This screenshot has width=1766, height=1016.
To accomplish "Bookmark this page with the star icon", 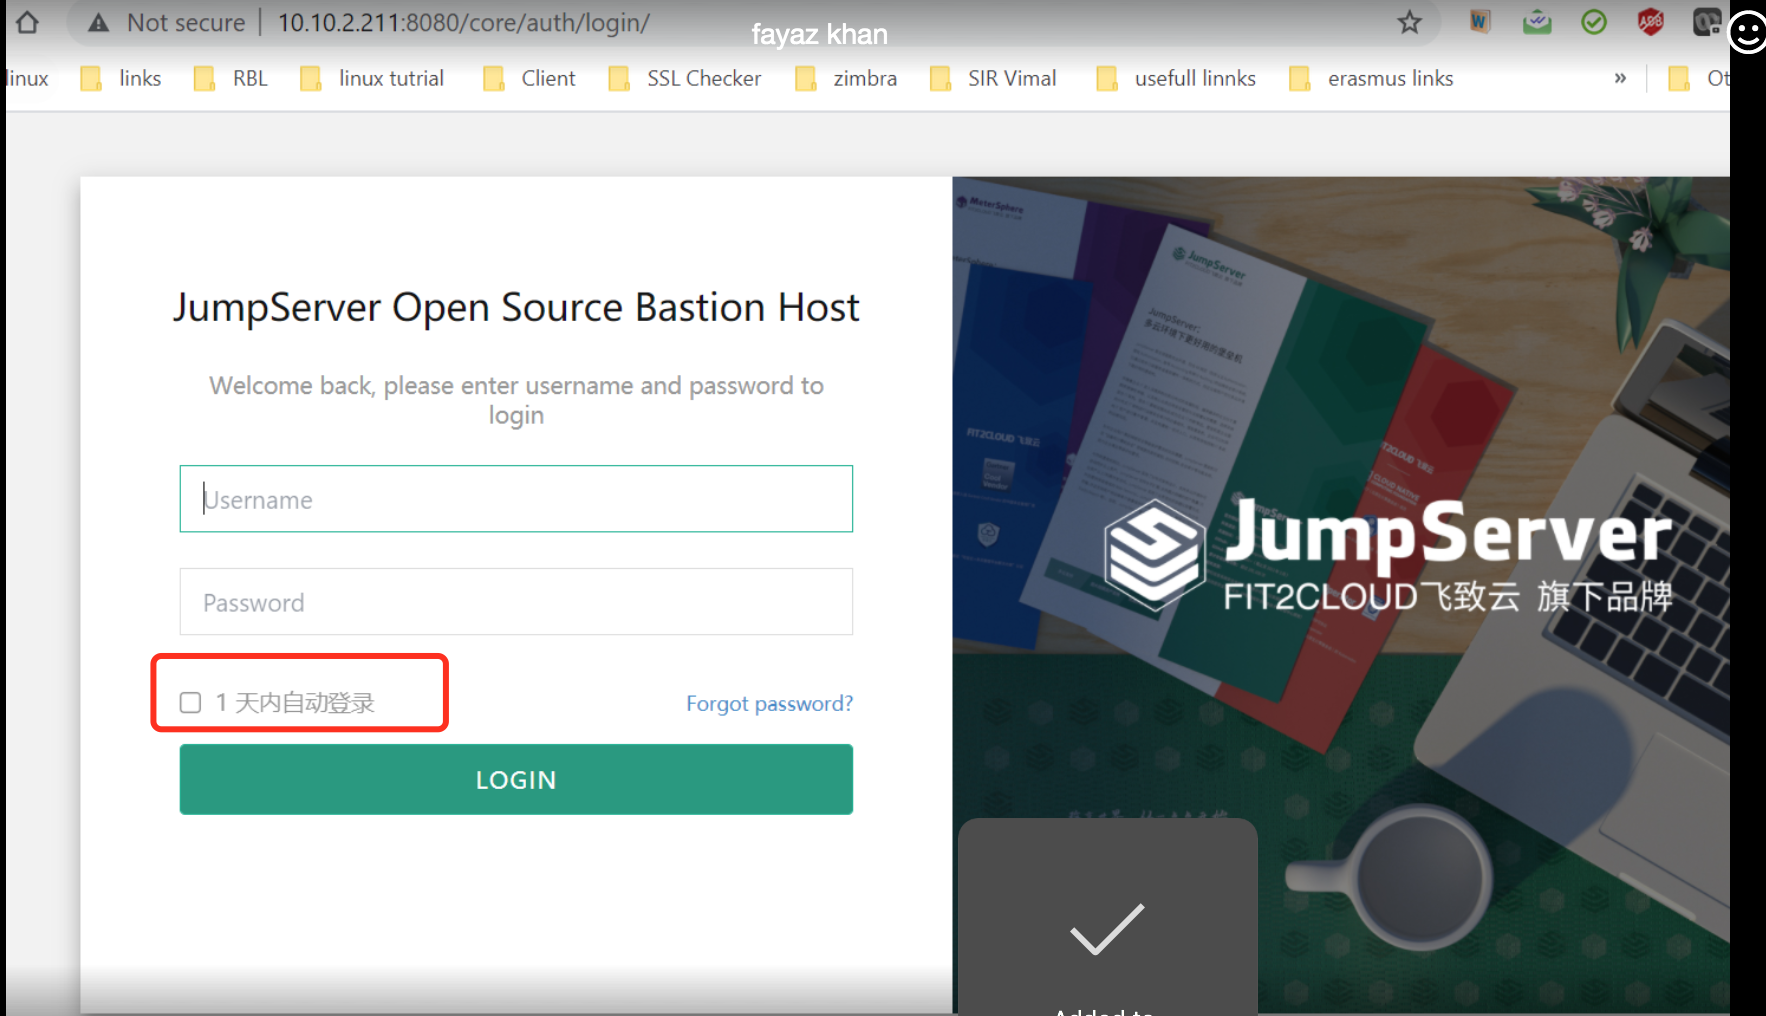I will point(1409,22).
